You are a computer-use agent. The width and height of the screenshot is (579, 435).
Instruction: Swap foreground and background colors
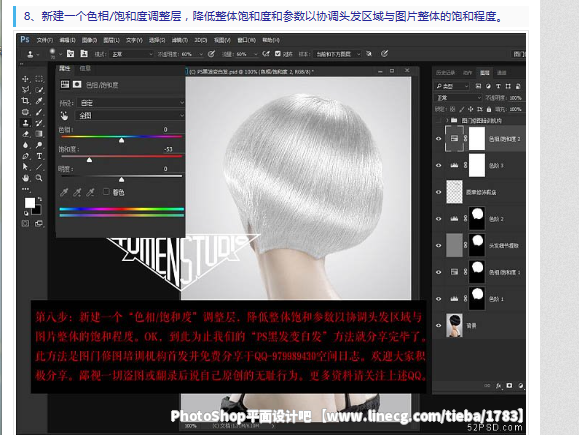(40, 199)
